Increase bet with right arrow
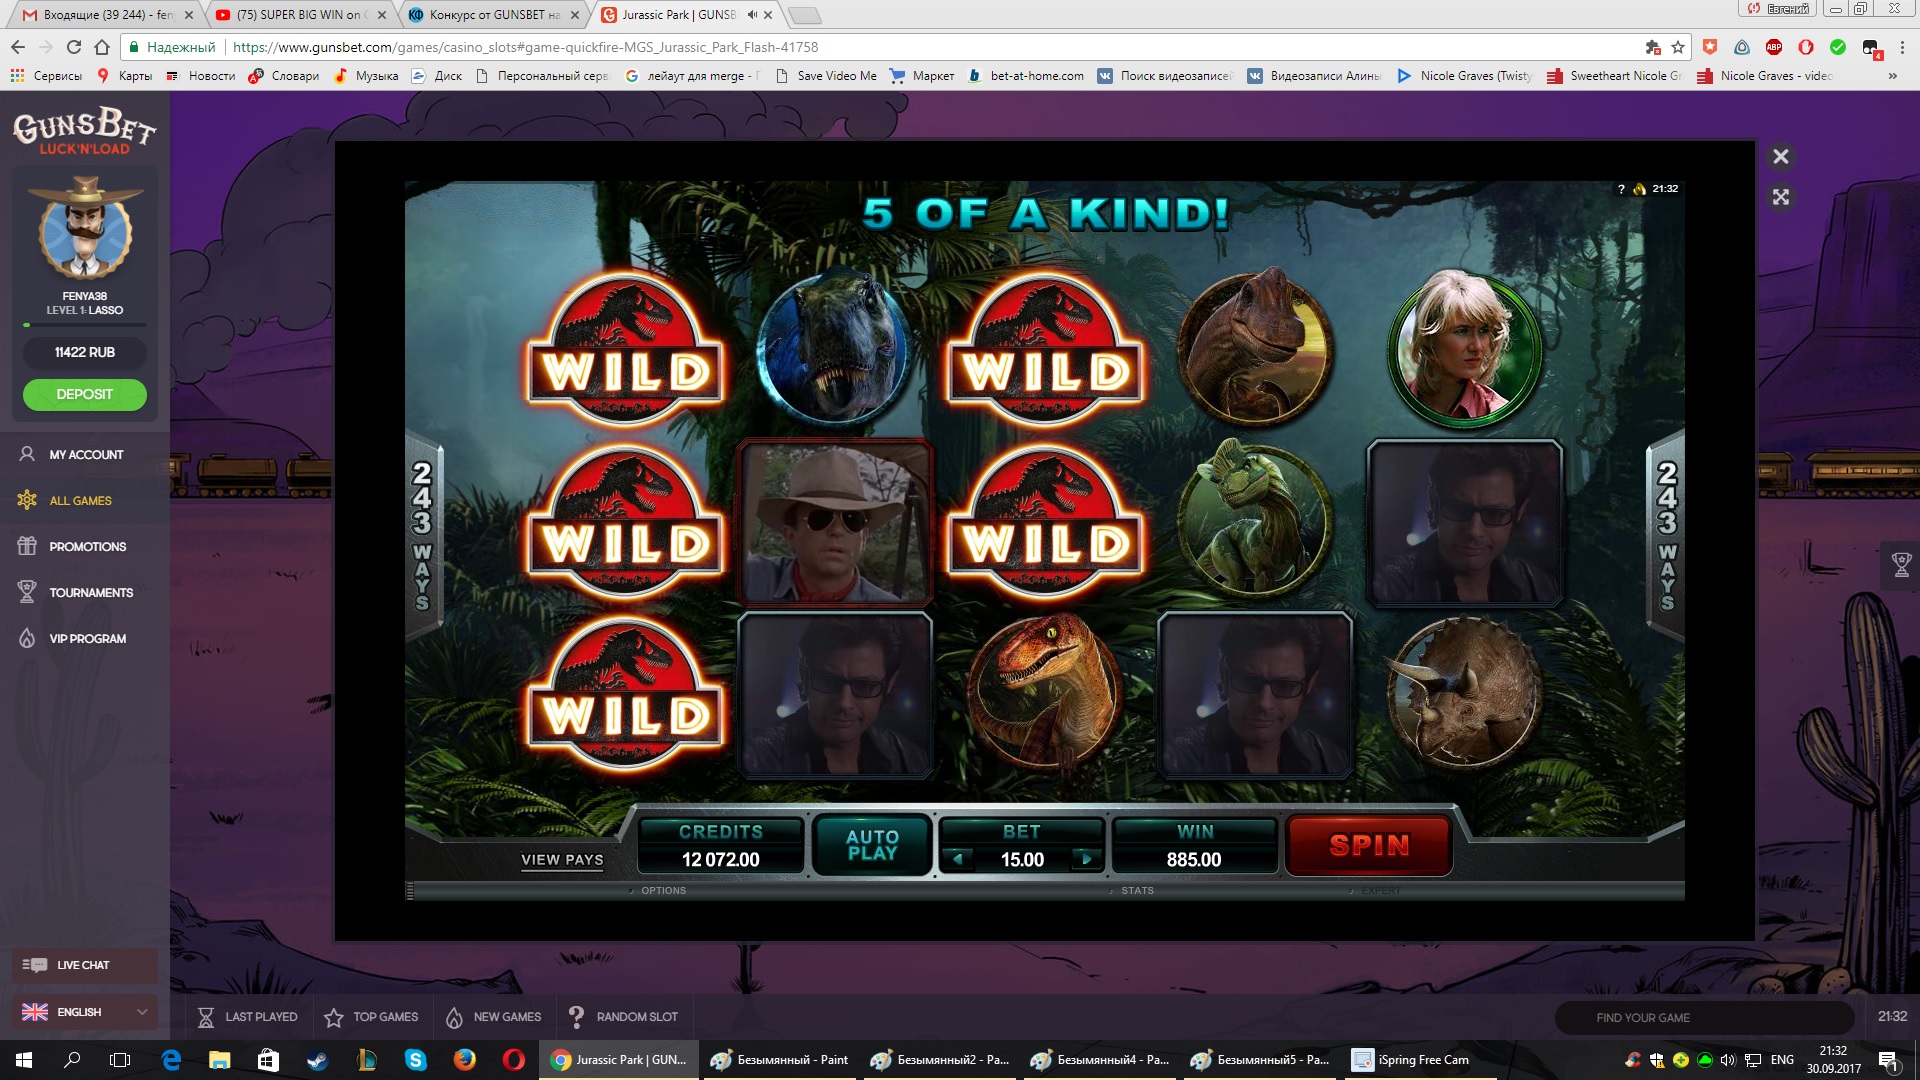Screen dimensions: 1920x1080 tap(1086, 859)
